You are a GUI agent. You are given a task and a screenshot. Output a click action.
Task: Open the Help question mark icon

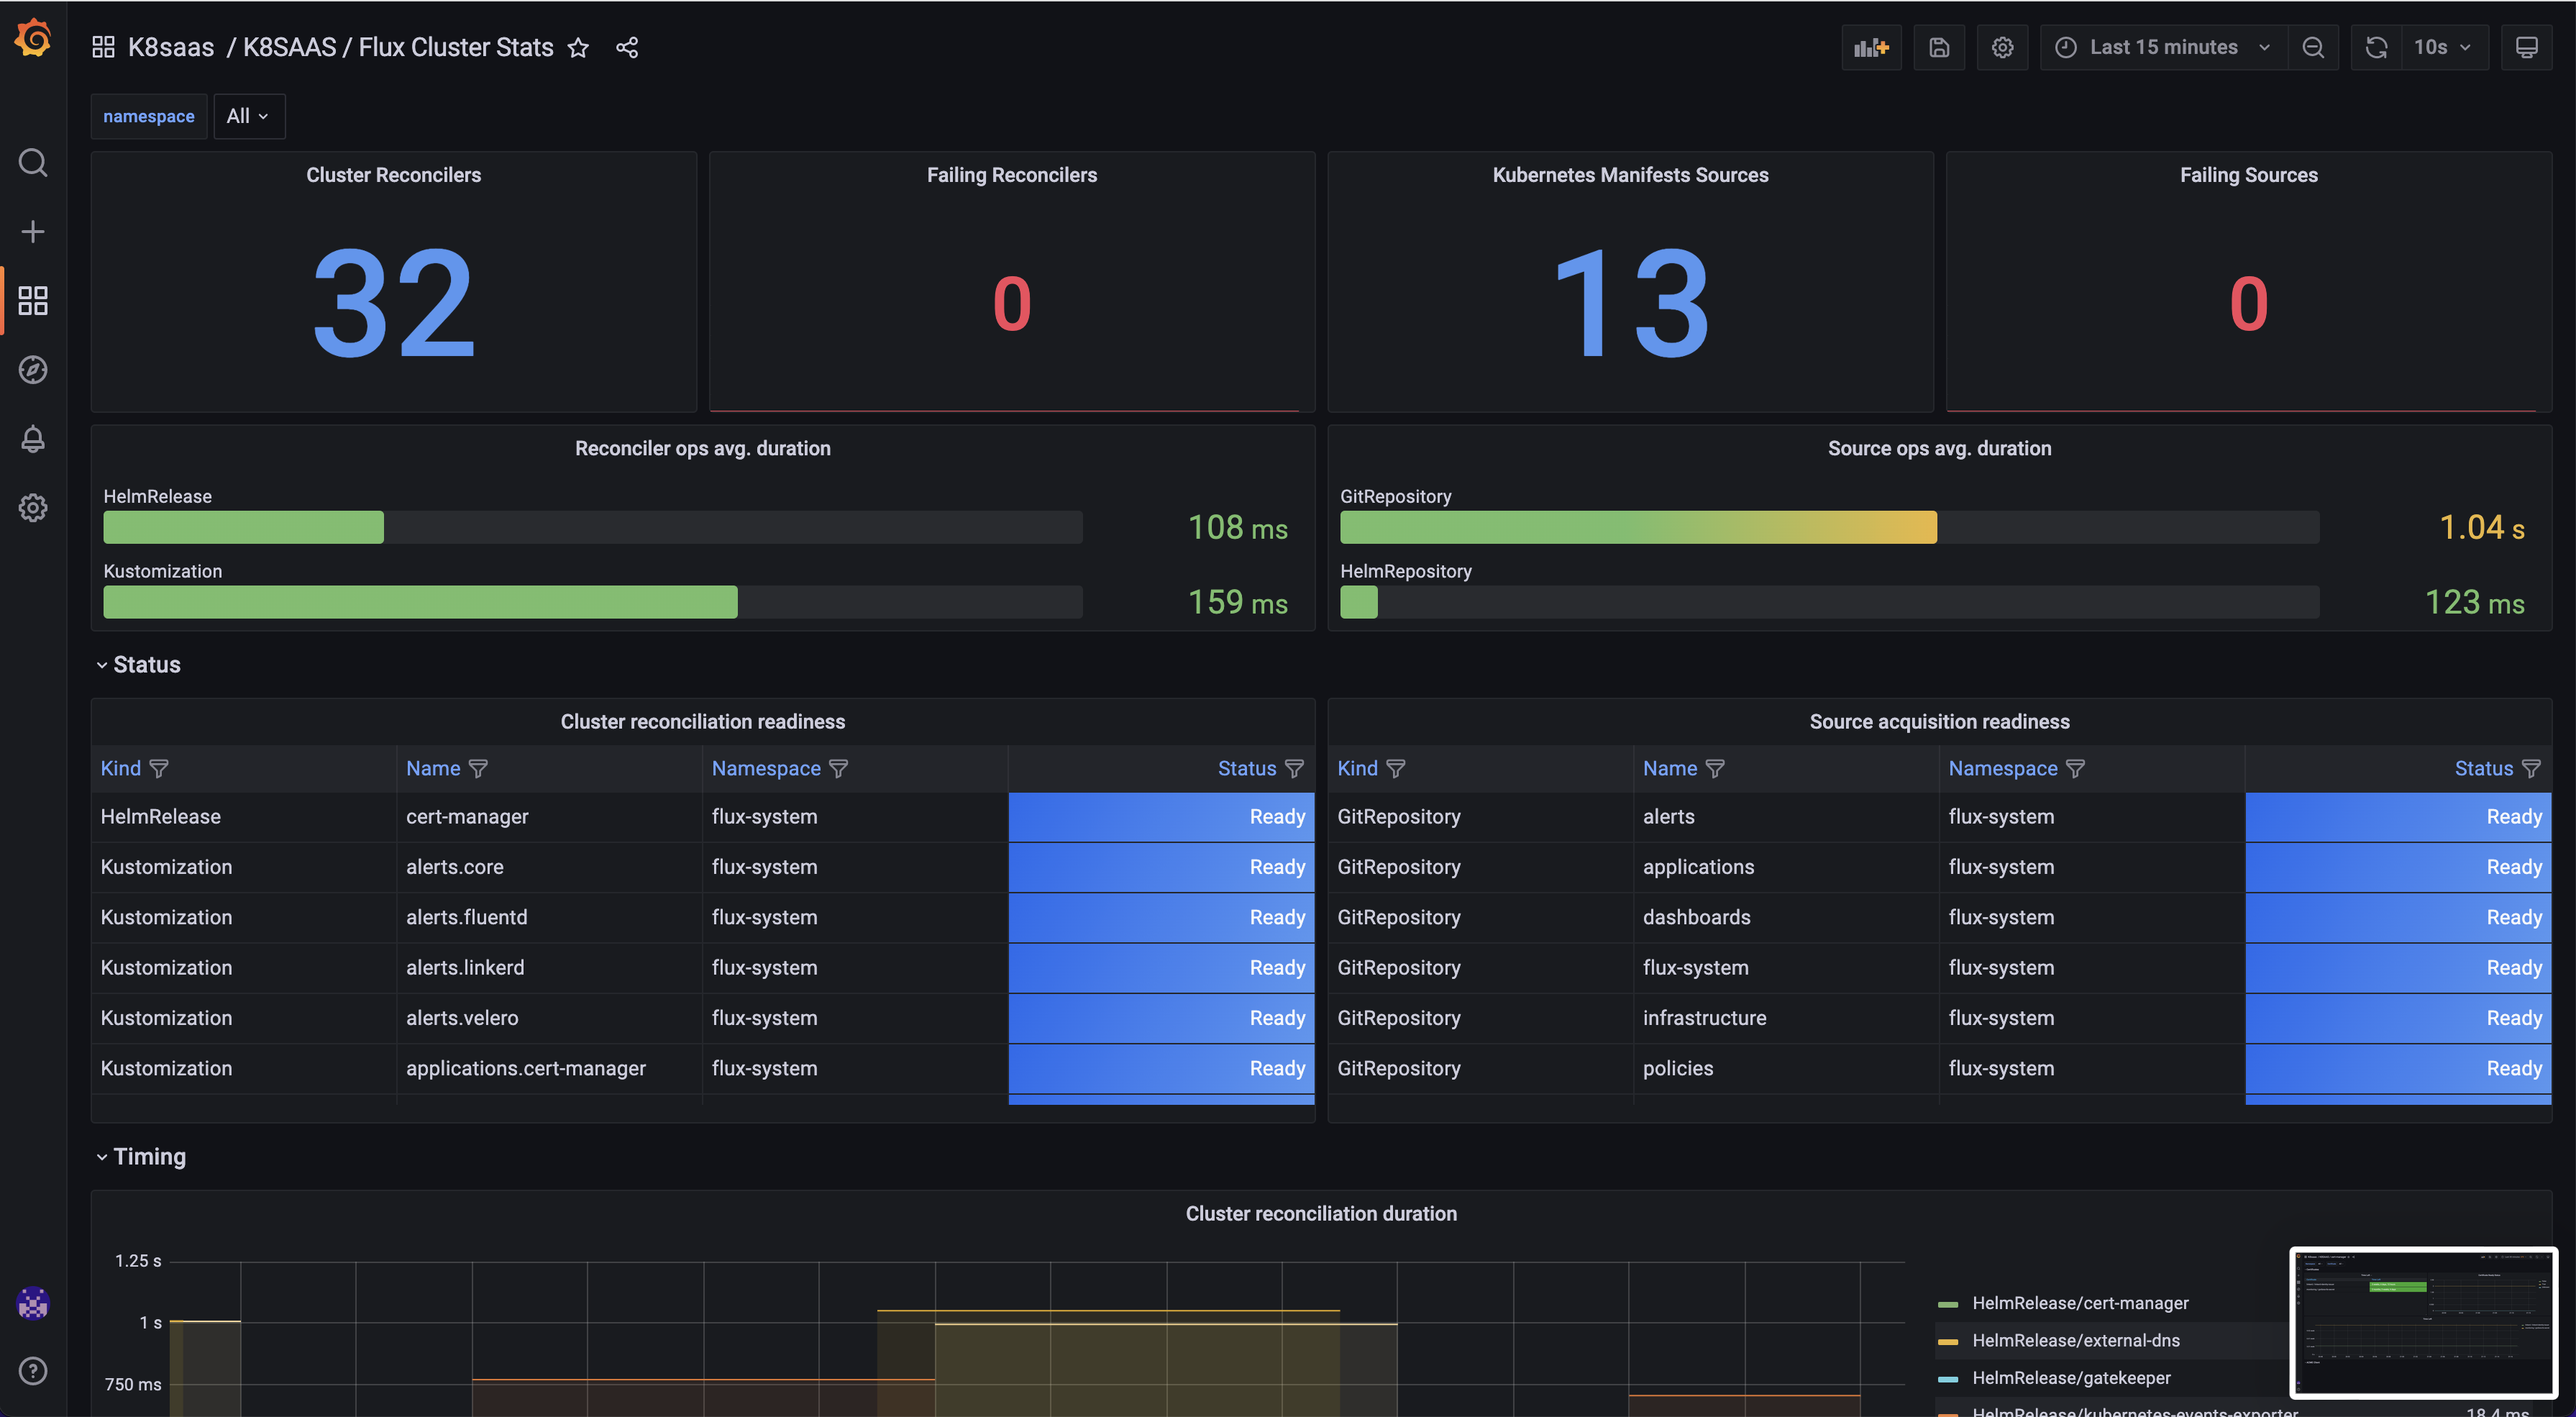[33, 1370]
